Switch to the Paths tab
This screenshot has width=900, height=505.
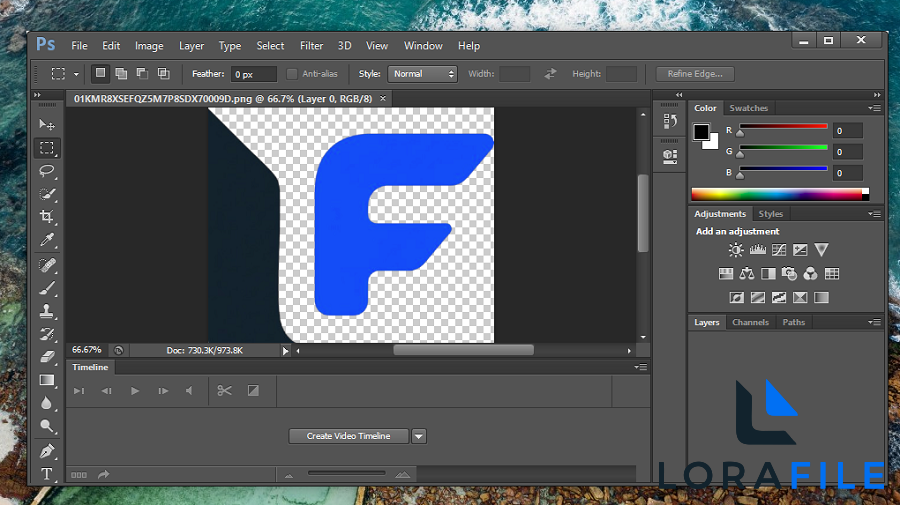pyautogui.click(x=794, y=323)
